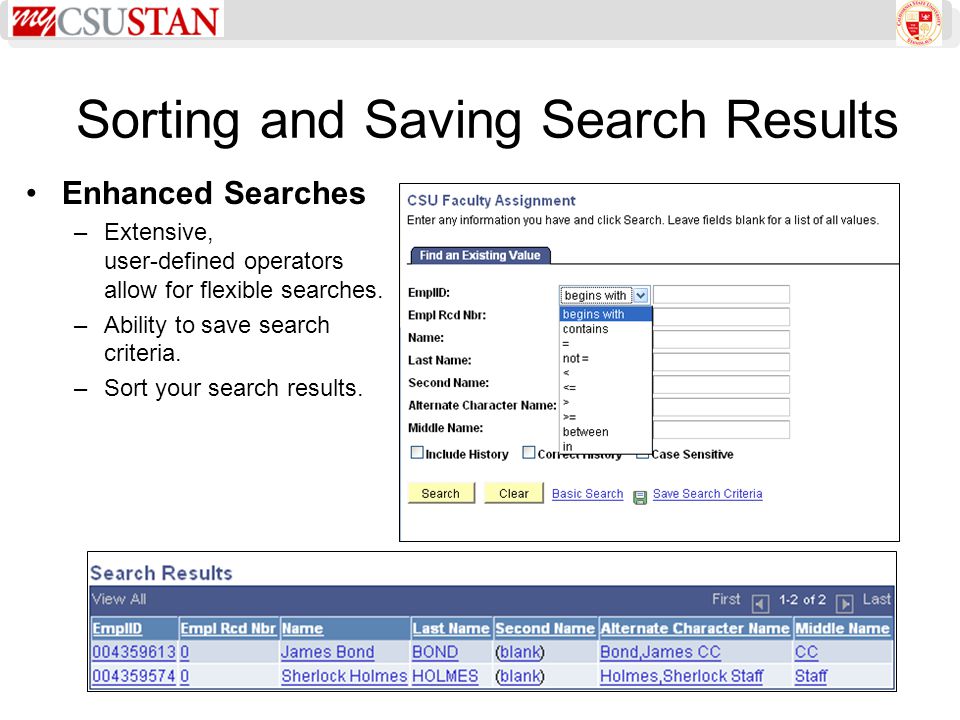Sort results by Middle Name column
Image resolution: width=960 pixels, height=720 pixels.
pyautogui.click(x=842, y=628)
